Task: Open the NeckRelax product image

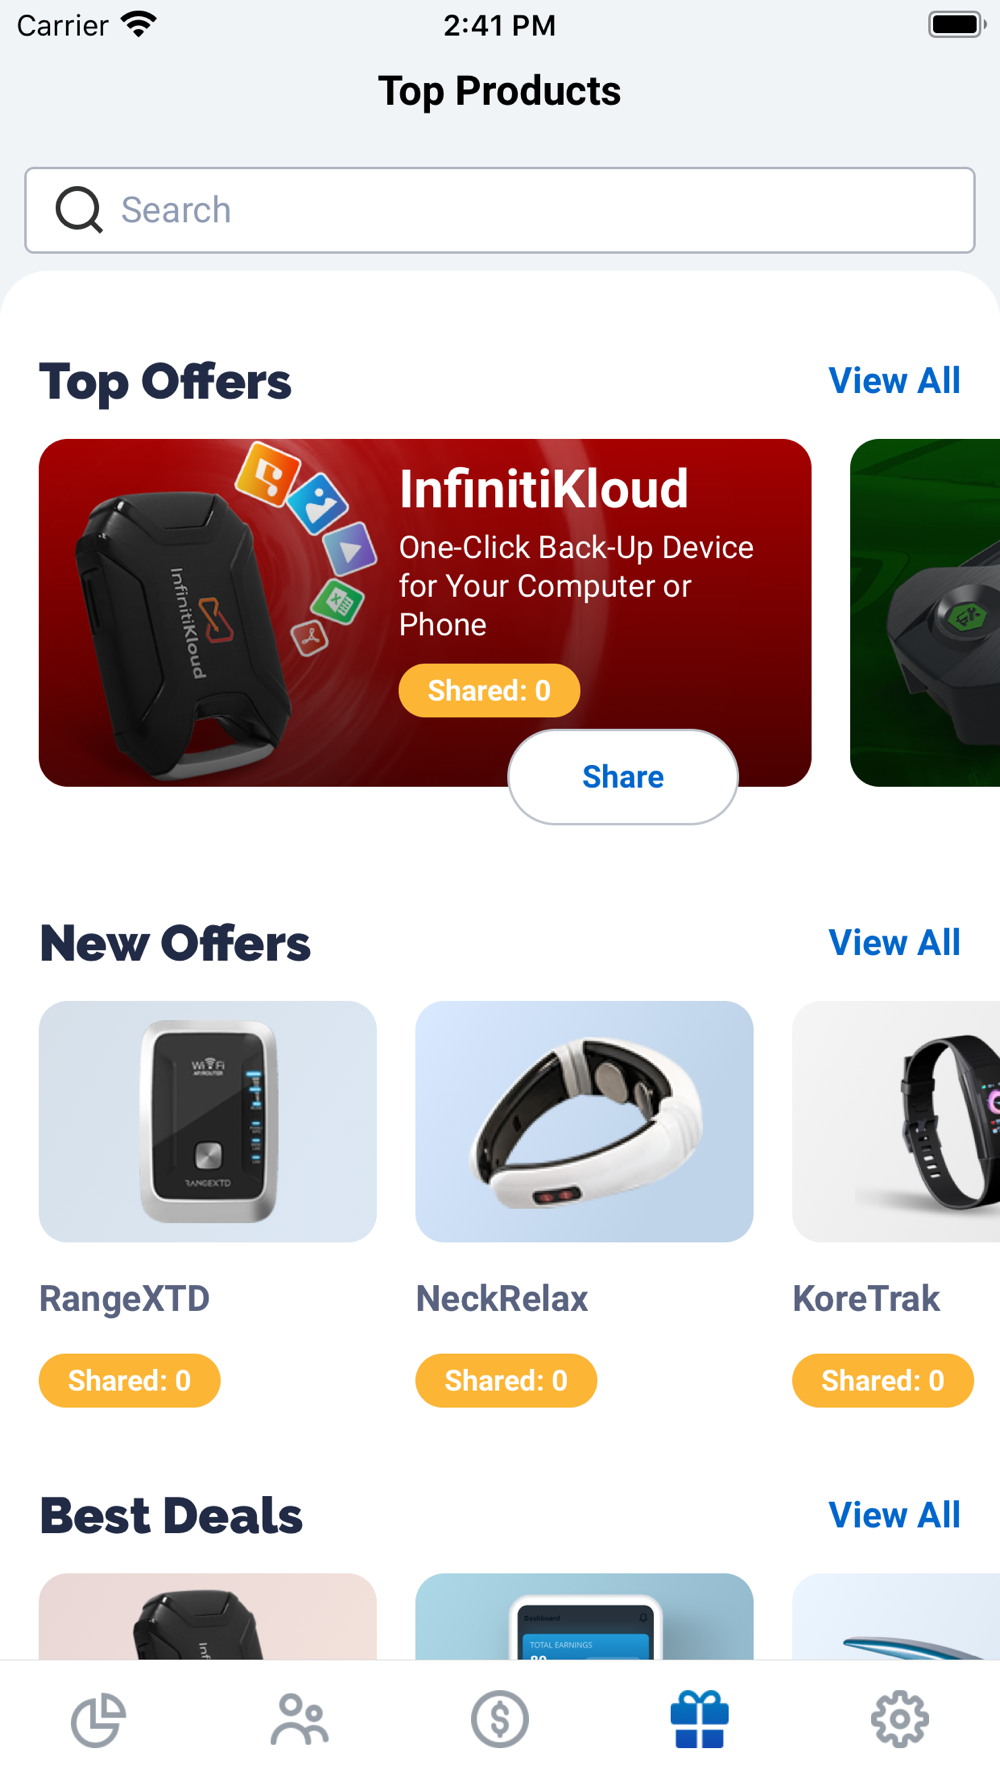Action: click(x=584, y=1122)
